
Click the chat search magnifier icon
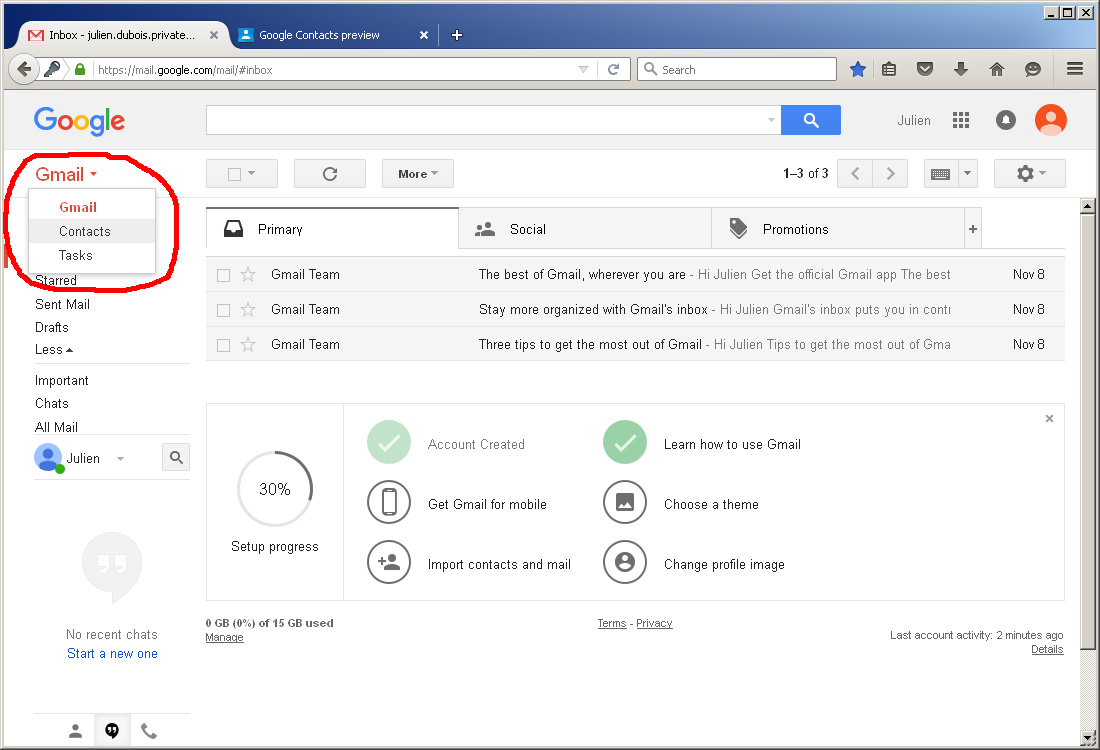[x=176, y=458]
